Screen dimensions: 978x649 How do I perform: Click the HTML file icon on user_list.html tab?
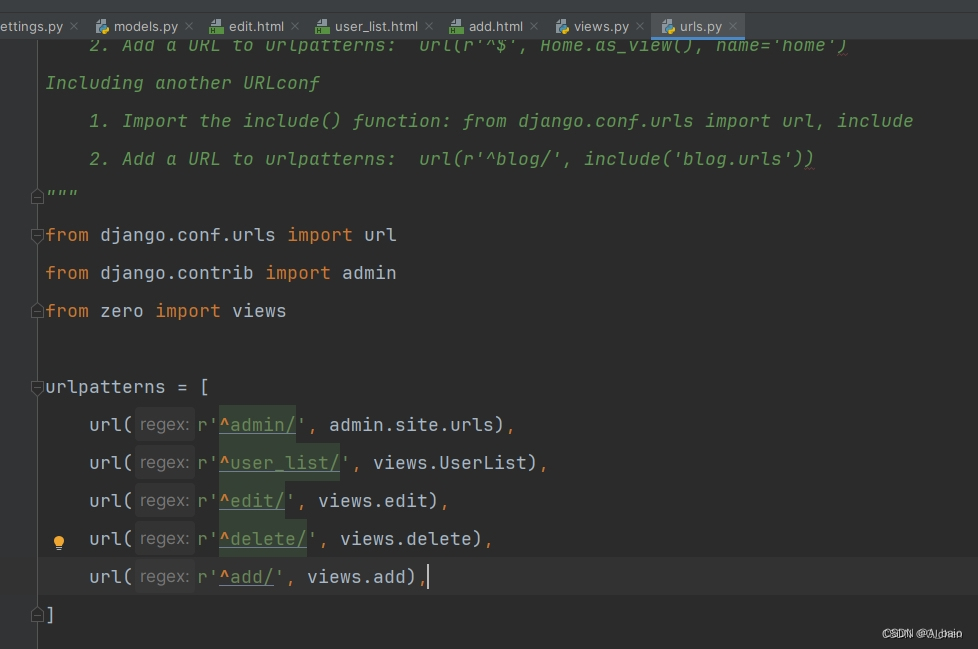(x=322, y=27)
